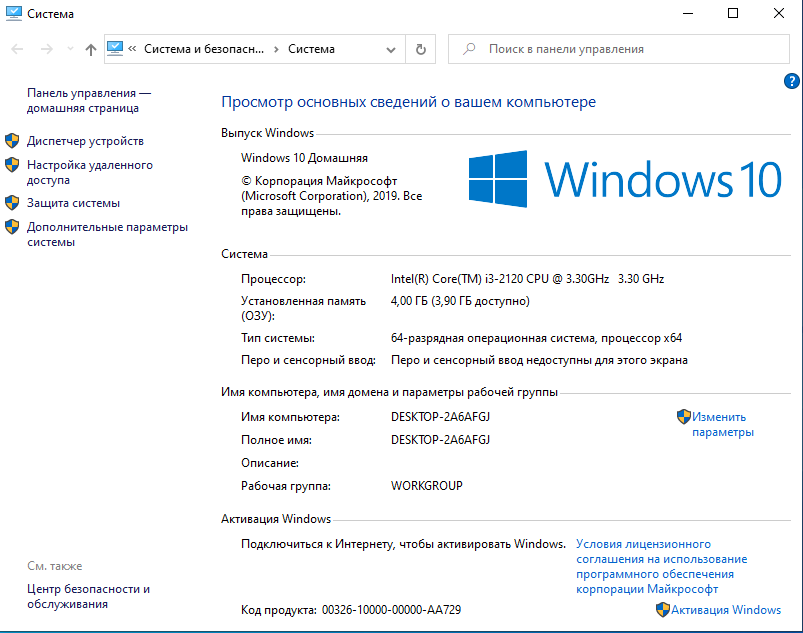
Task: Click the double chevron in the address bar
Action: click(132, 49)
